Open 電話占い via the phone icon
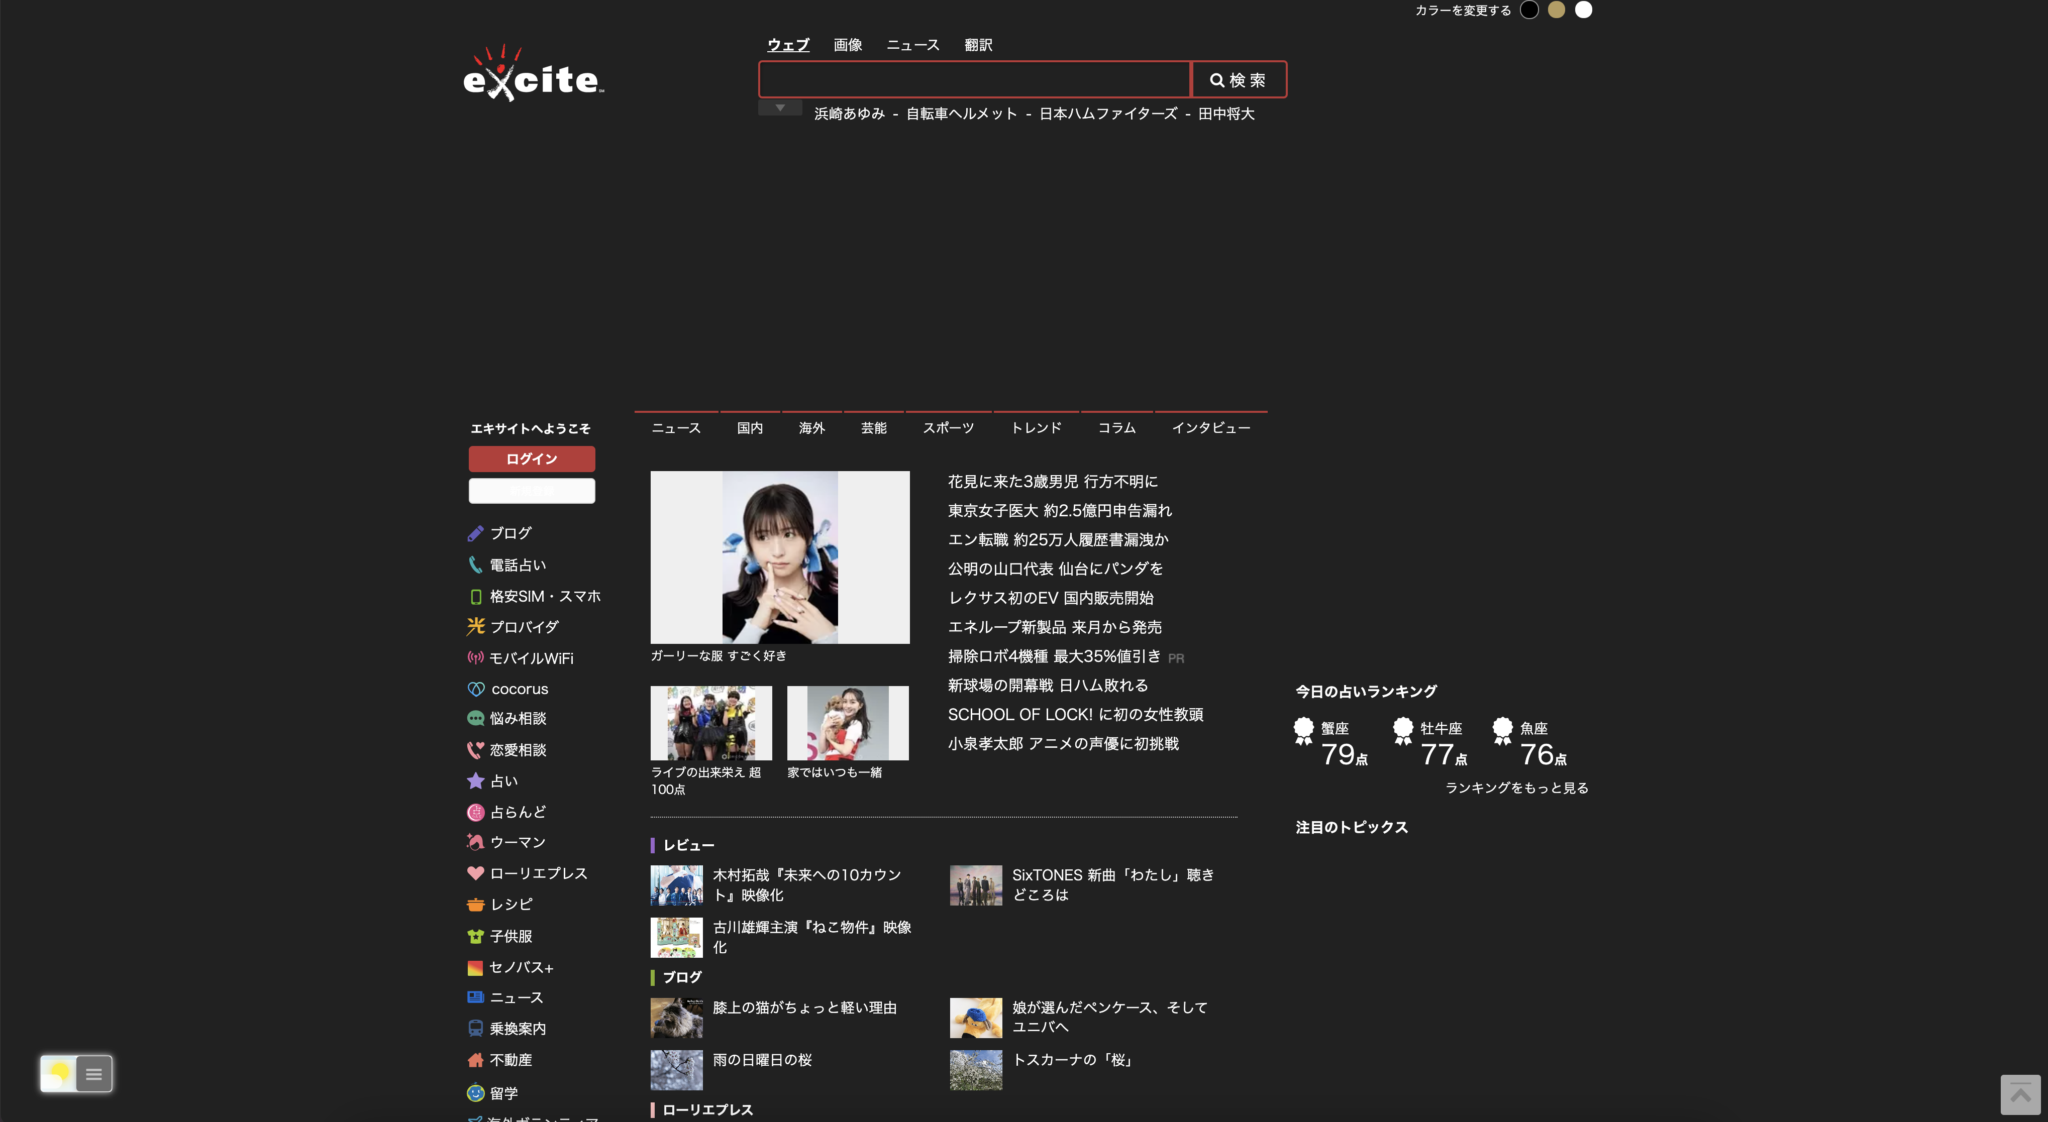This screenshot has height=1122, width=2048. click(476, 564)
